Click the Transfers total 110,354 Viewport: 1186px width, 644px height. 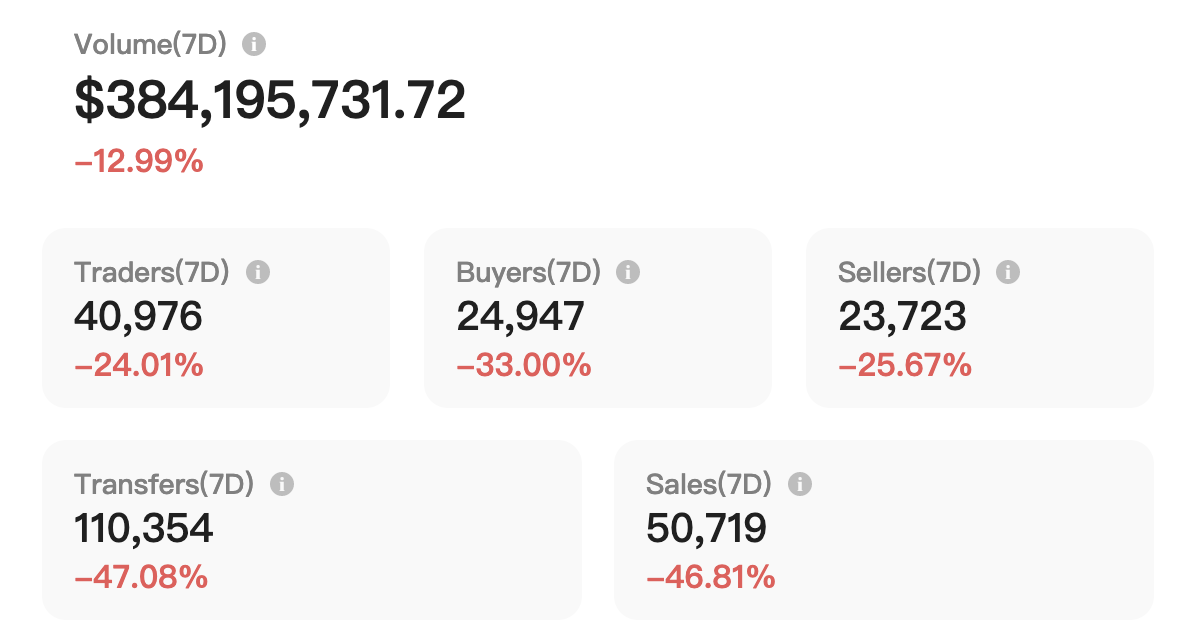[144, 529]
